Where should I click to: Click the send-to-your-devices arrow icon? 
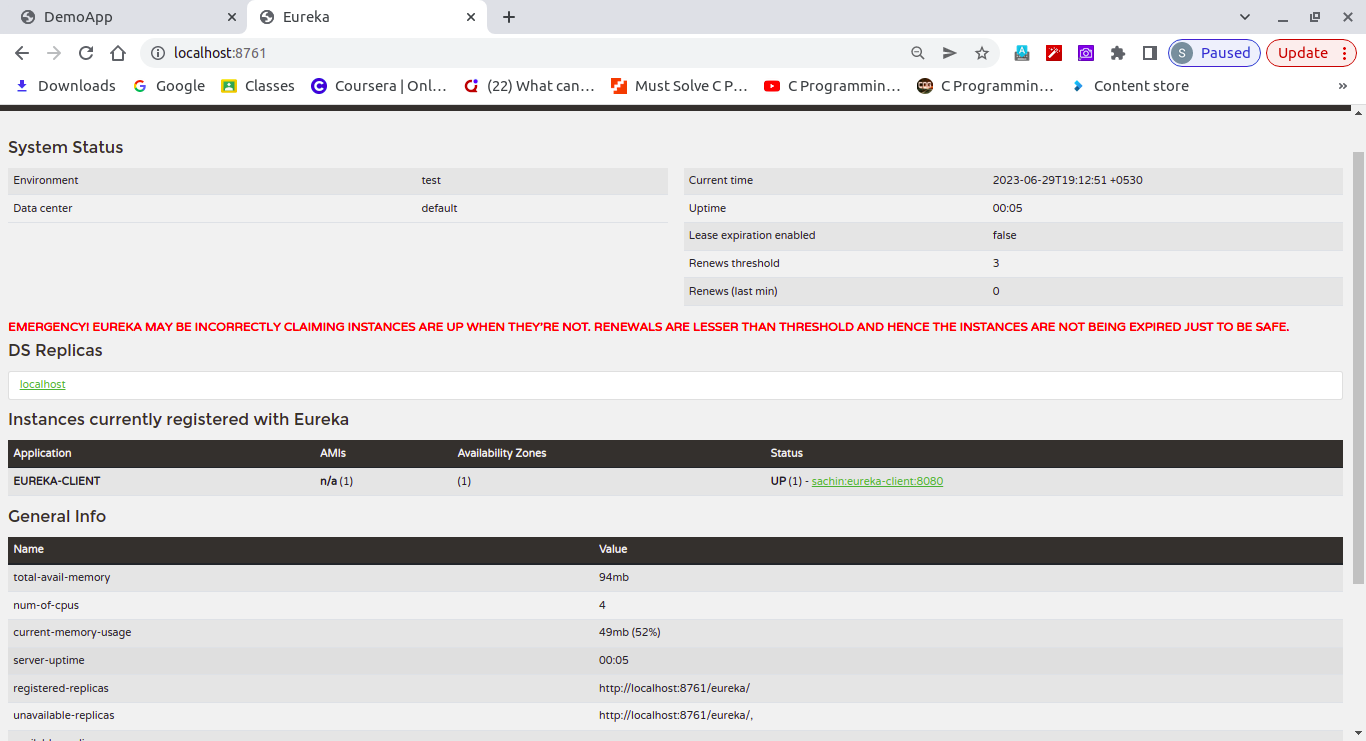pyautogui.click(x=949, y=53)
